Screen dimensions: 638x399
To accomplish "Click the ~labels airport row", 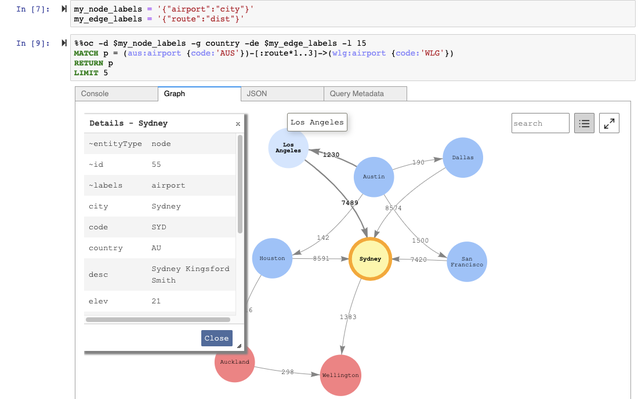I will click(x=160, y=185).
